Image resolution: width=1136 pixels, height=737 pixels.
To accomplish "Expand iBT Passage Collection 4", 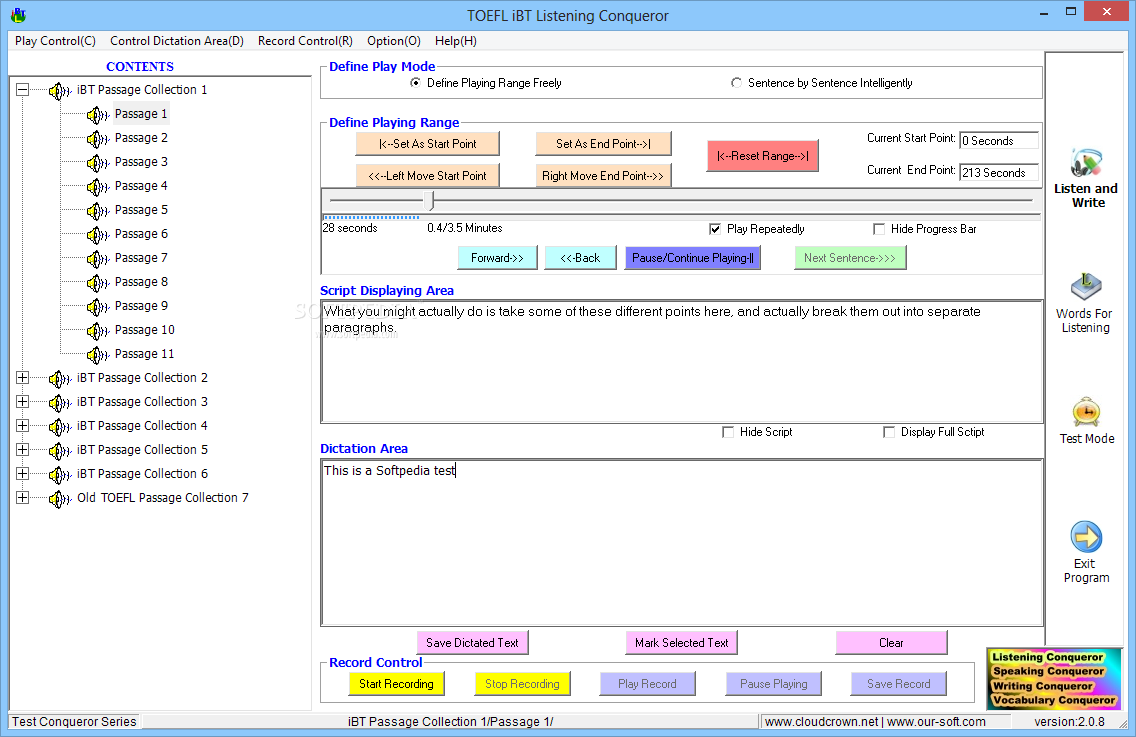I will coord(22,425).
